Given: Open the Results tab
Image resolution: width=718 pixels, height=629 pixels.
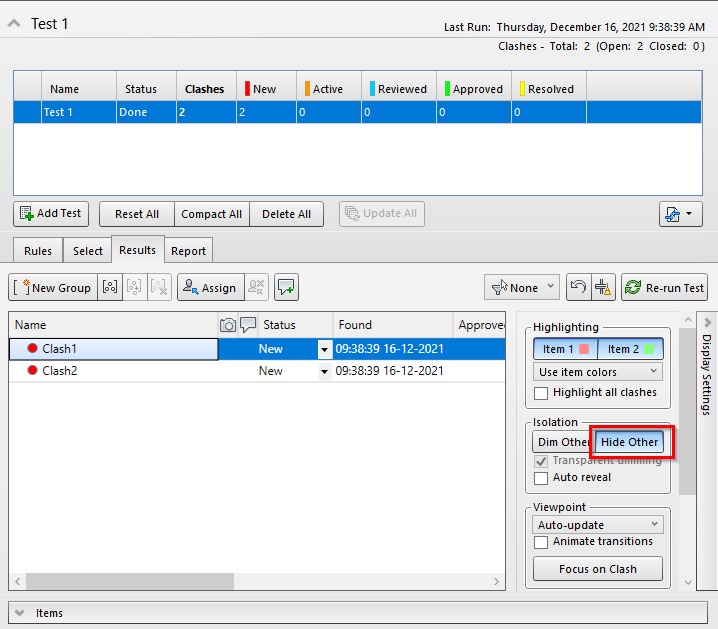Looking at the screenshot, I should tap(137, 250).
